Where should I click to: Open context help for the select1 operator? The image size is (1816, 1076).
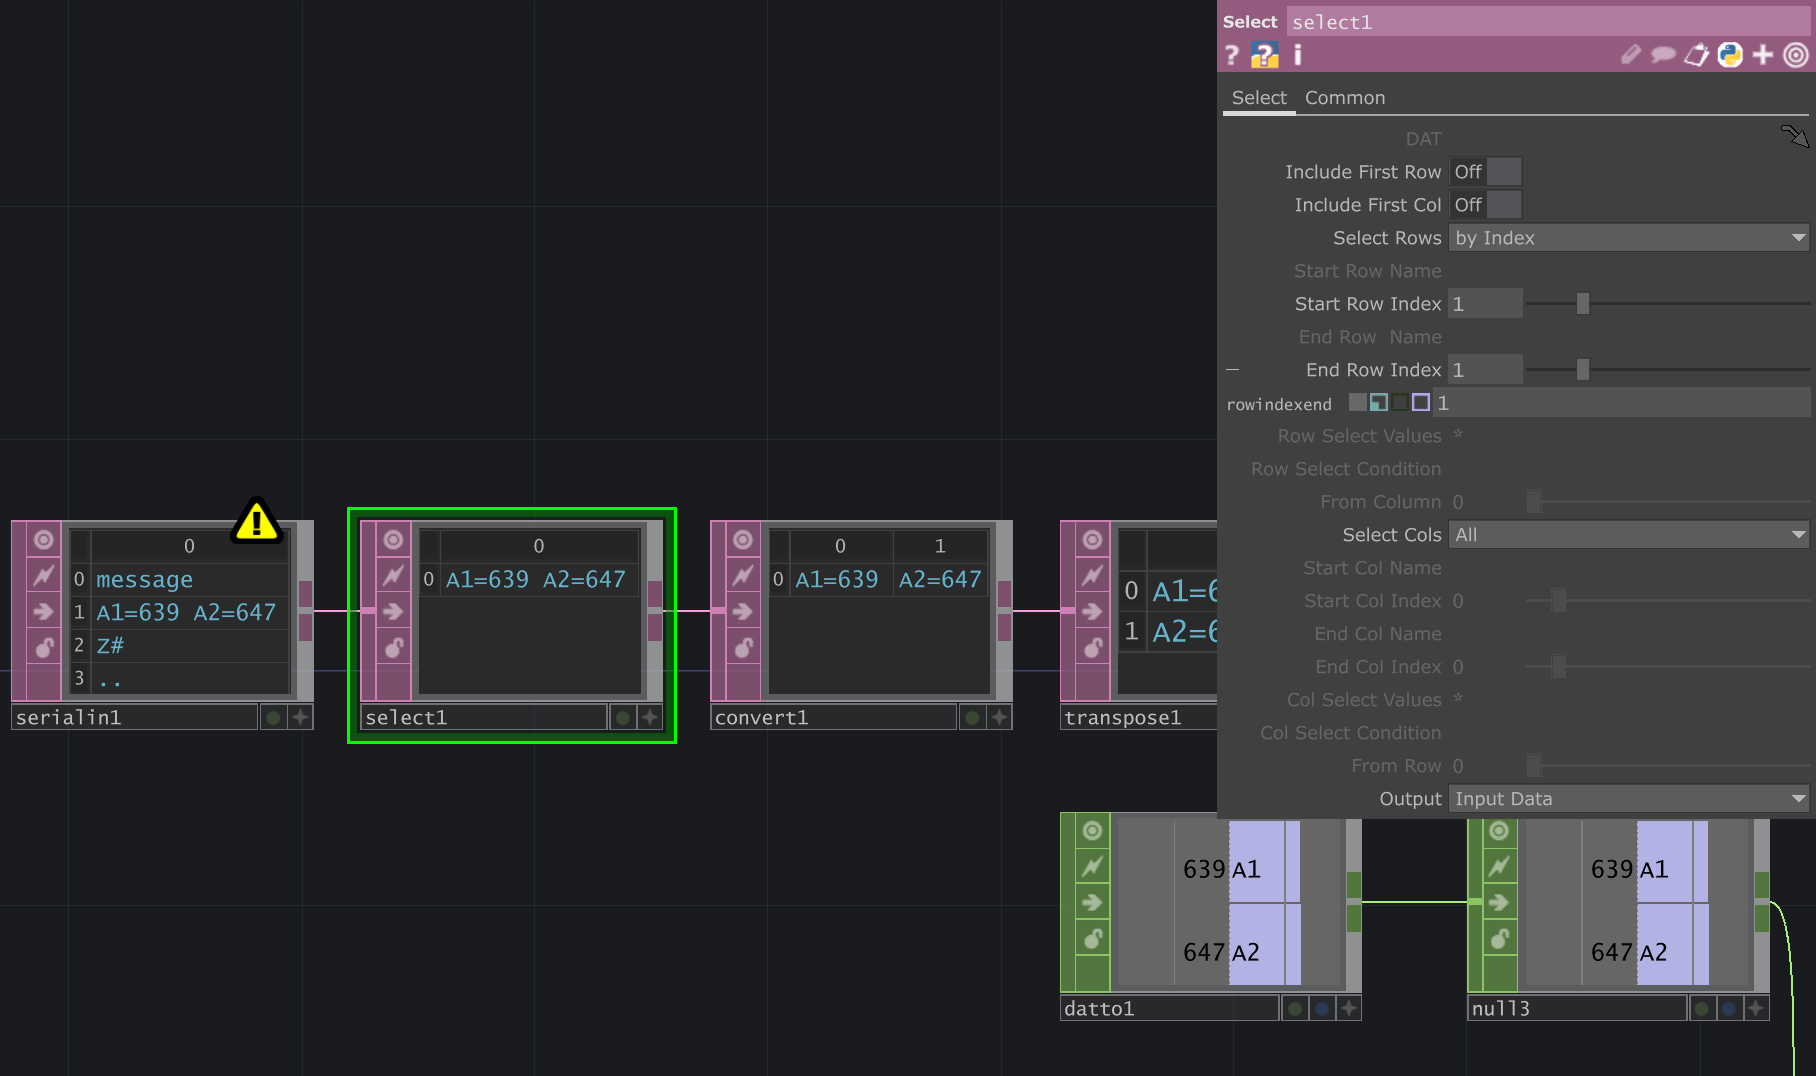[1231, 55]
